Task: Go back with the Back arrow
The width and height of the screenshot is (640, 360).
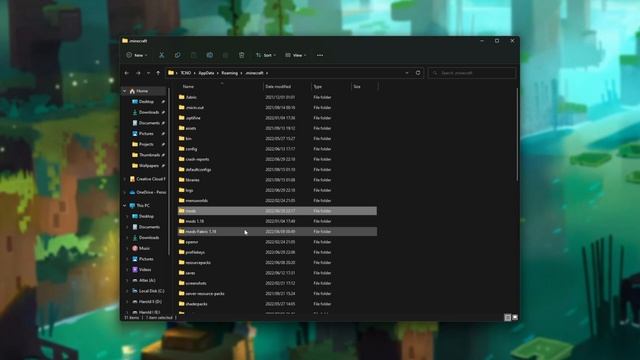Action: pyautogui.click(x=127, y=73)
